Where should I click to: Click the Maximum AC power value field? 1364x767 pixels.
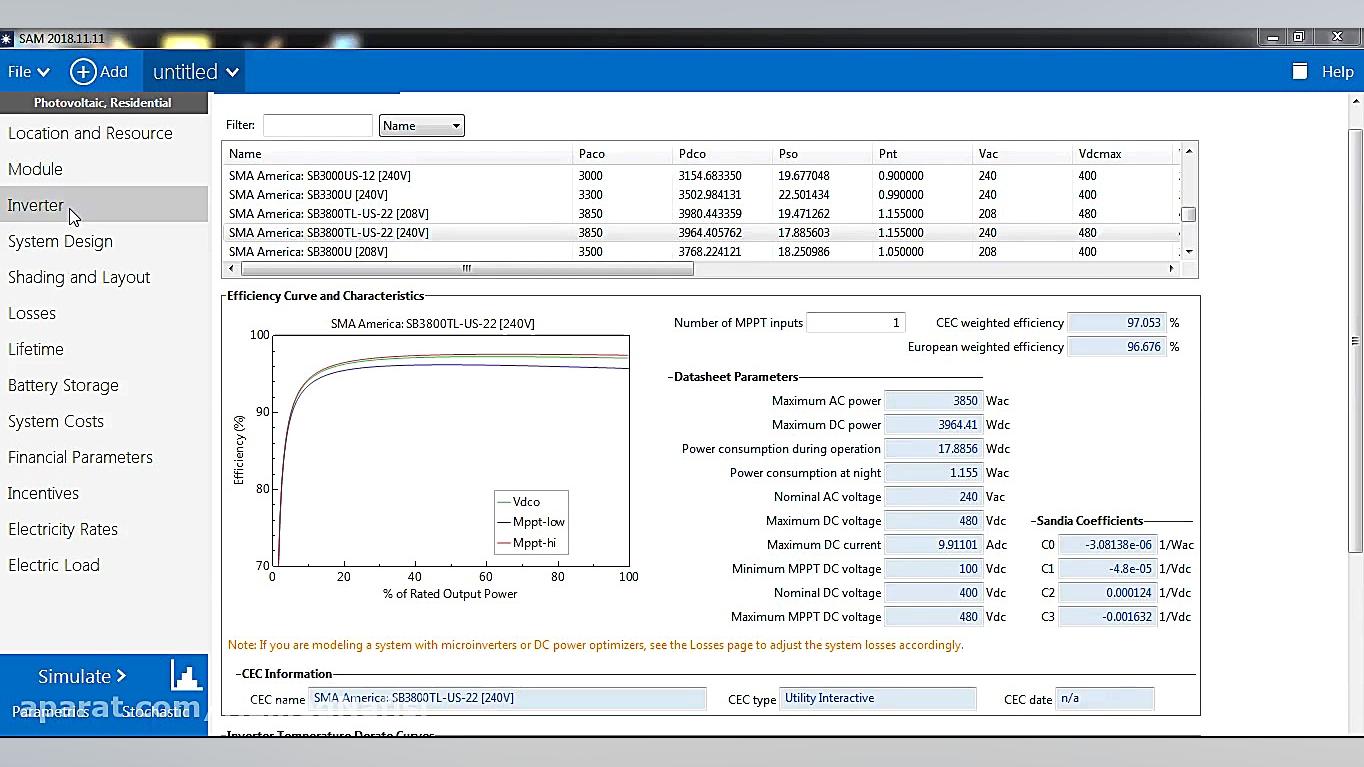pos(932,401)
